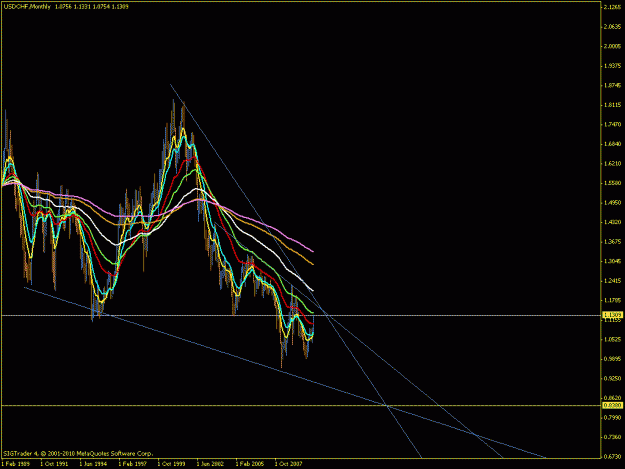625x469 pixels.
Task: Click the SIGTrader 4 MetaQuotes copyright text
Action: (x=78, y=453)
